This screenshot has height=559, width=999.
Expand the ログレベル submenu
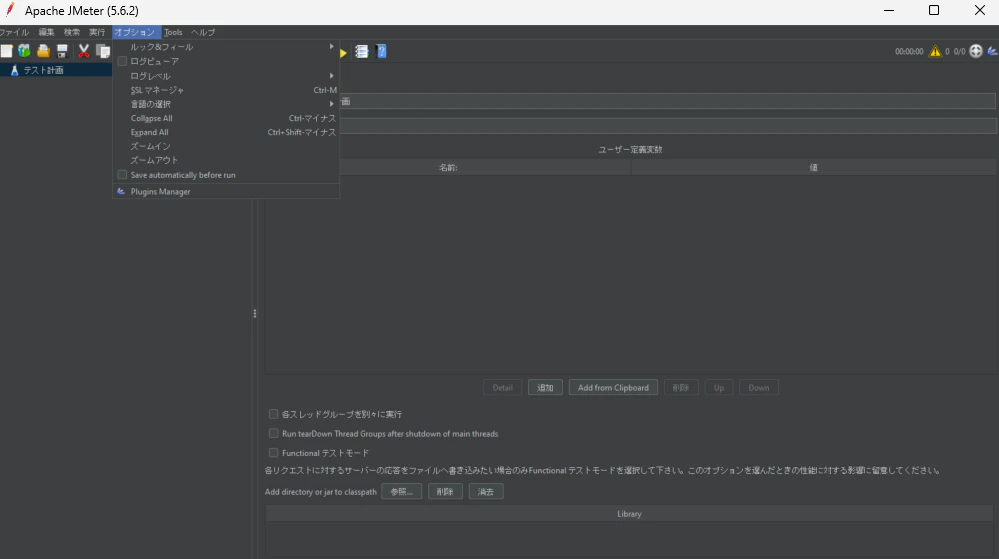click(226, 76)
